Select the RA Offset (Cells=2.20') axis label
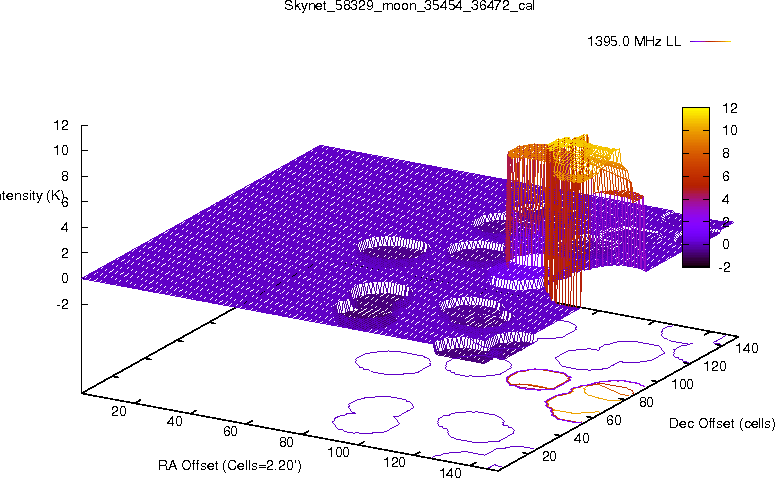This screenshot has width=775, height=478. coord(230,465)
